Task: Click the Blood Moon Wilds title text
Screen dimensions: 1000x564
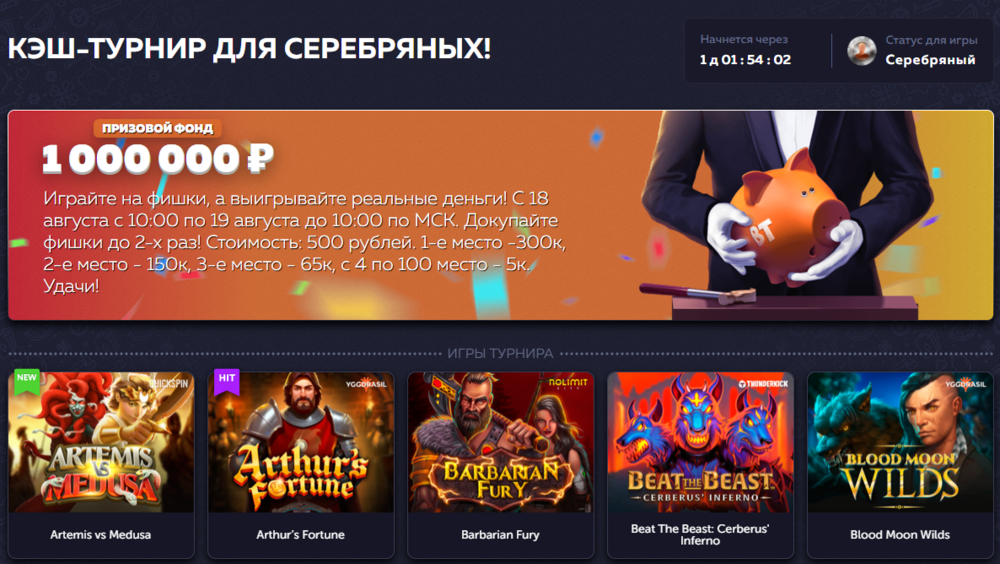Action: [x=900, y=535]
